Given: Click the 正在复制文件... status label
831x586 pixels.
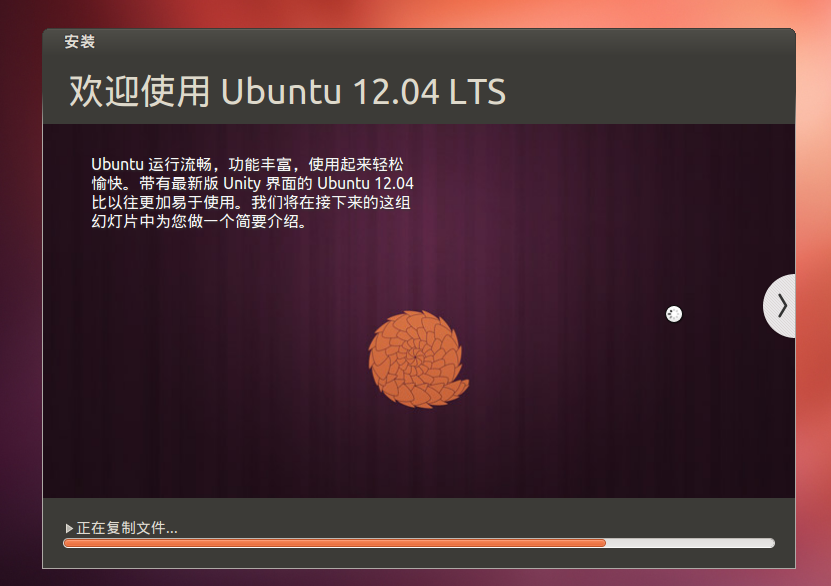Looking at the screenshot, I should (127, 528).
